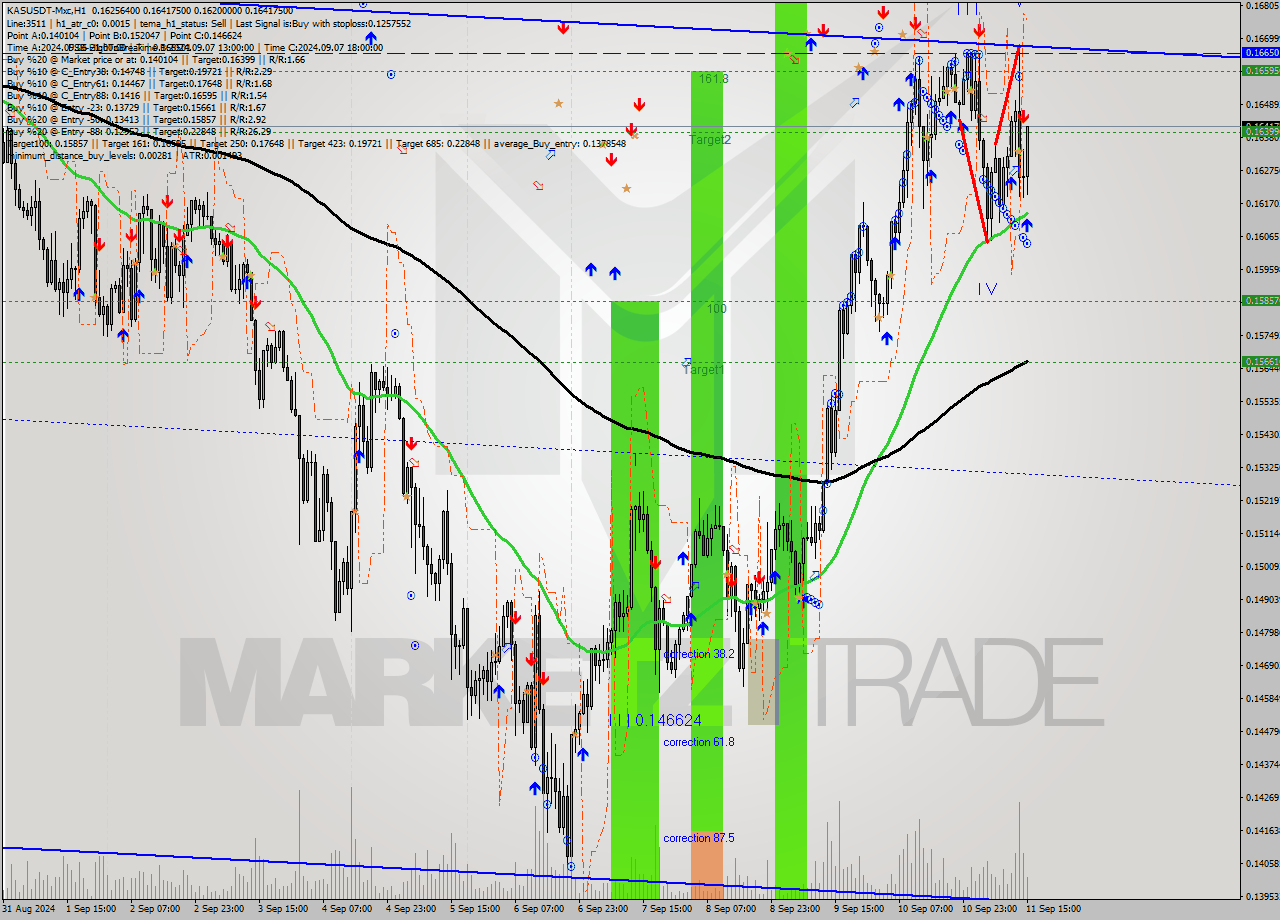Click the 161.8 Fibonacci level label
The width and height of the screenshot is (1280, 920).
(713, 78)
